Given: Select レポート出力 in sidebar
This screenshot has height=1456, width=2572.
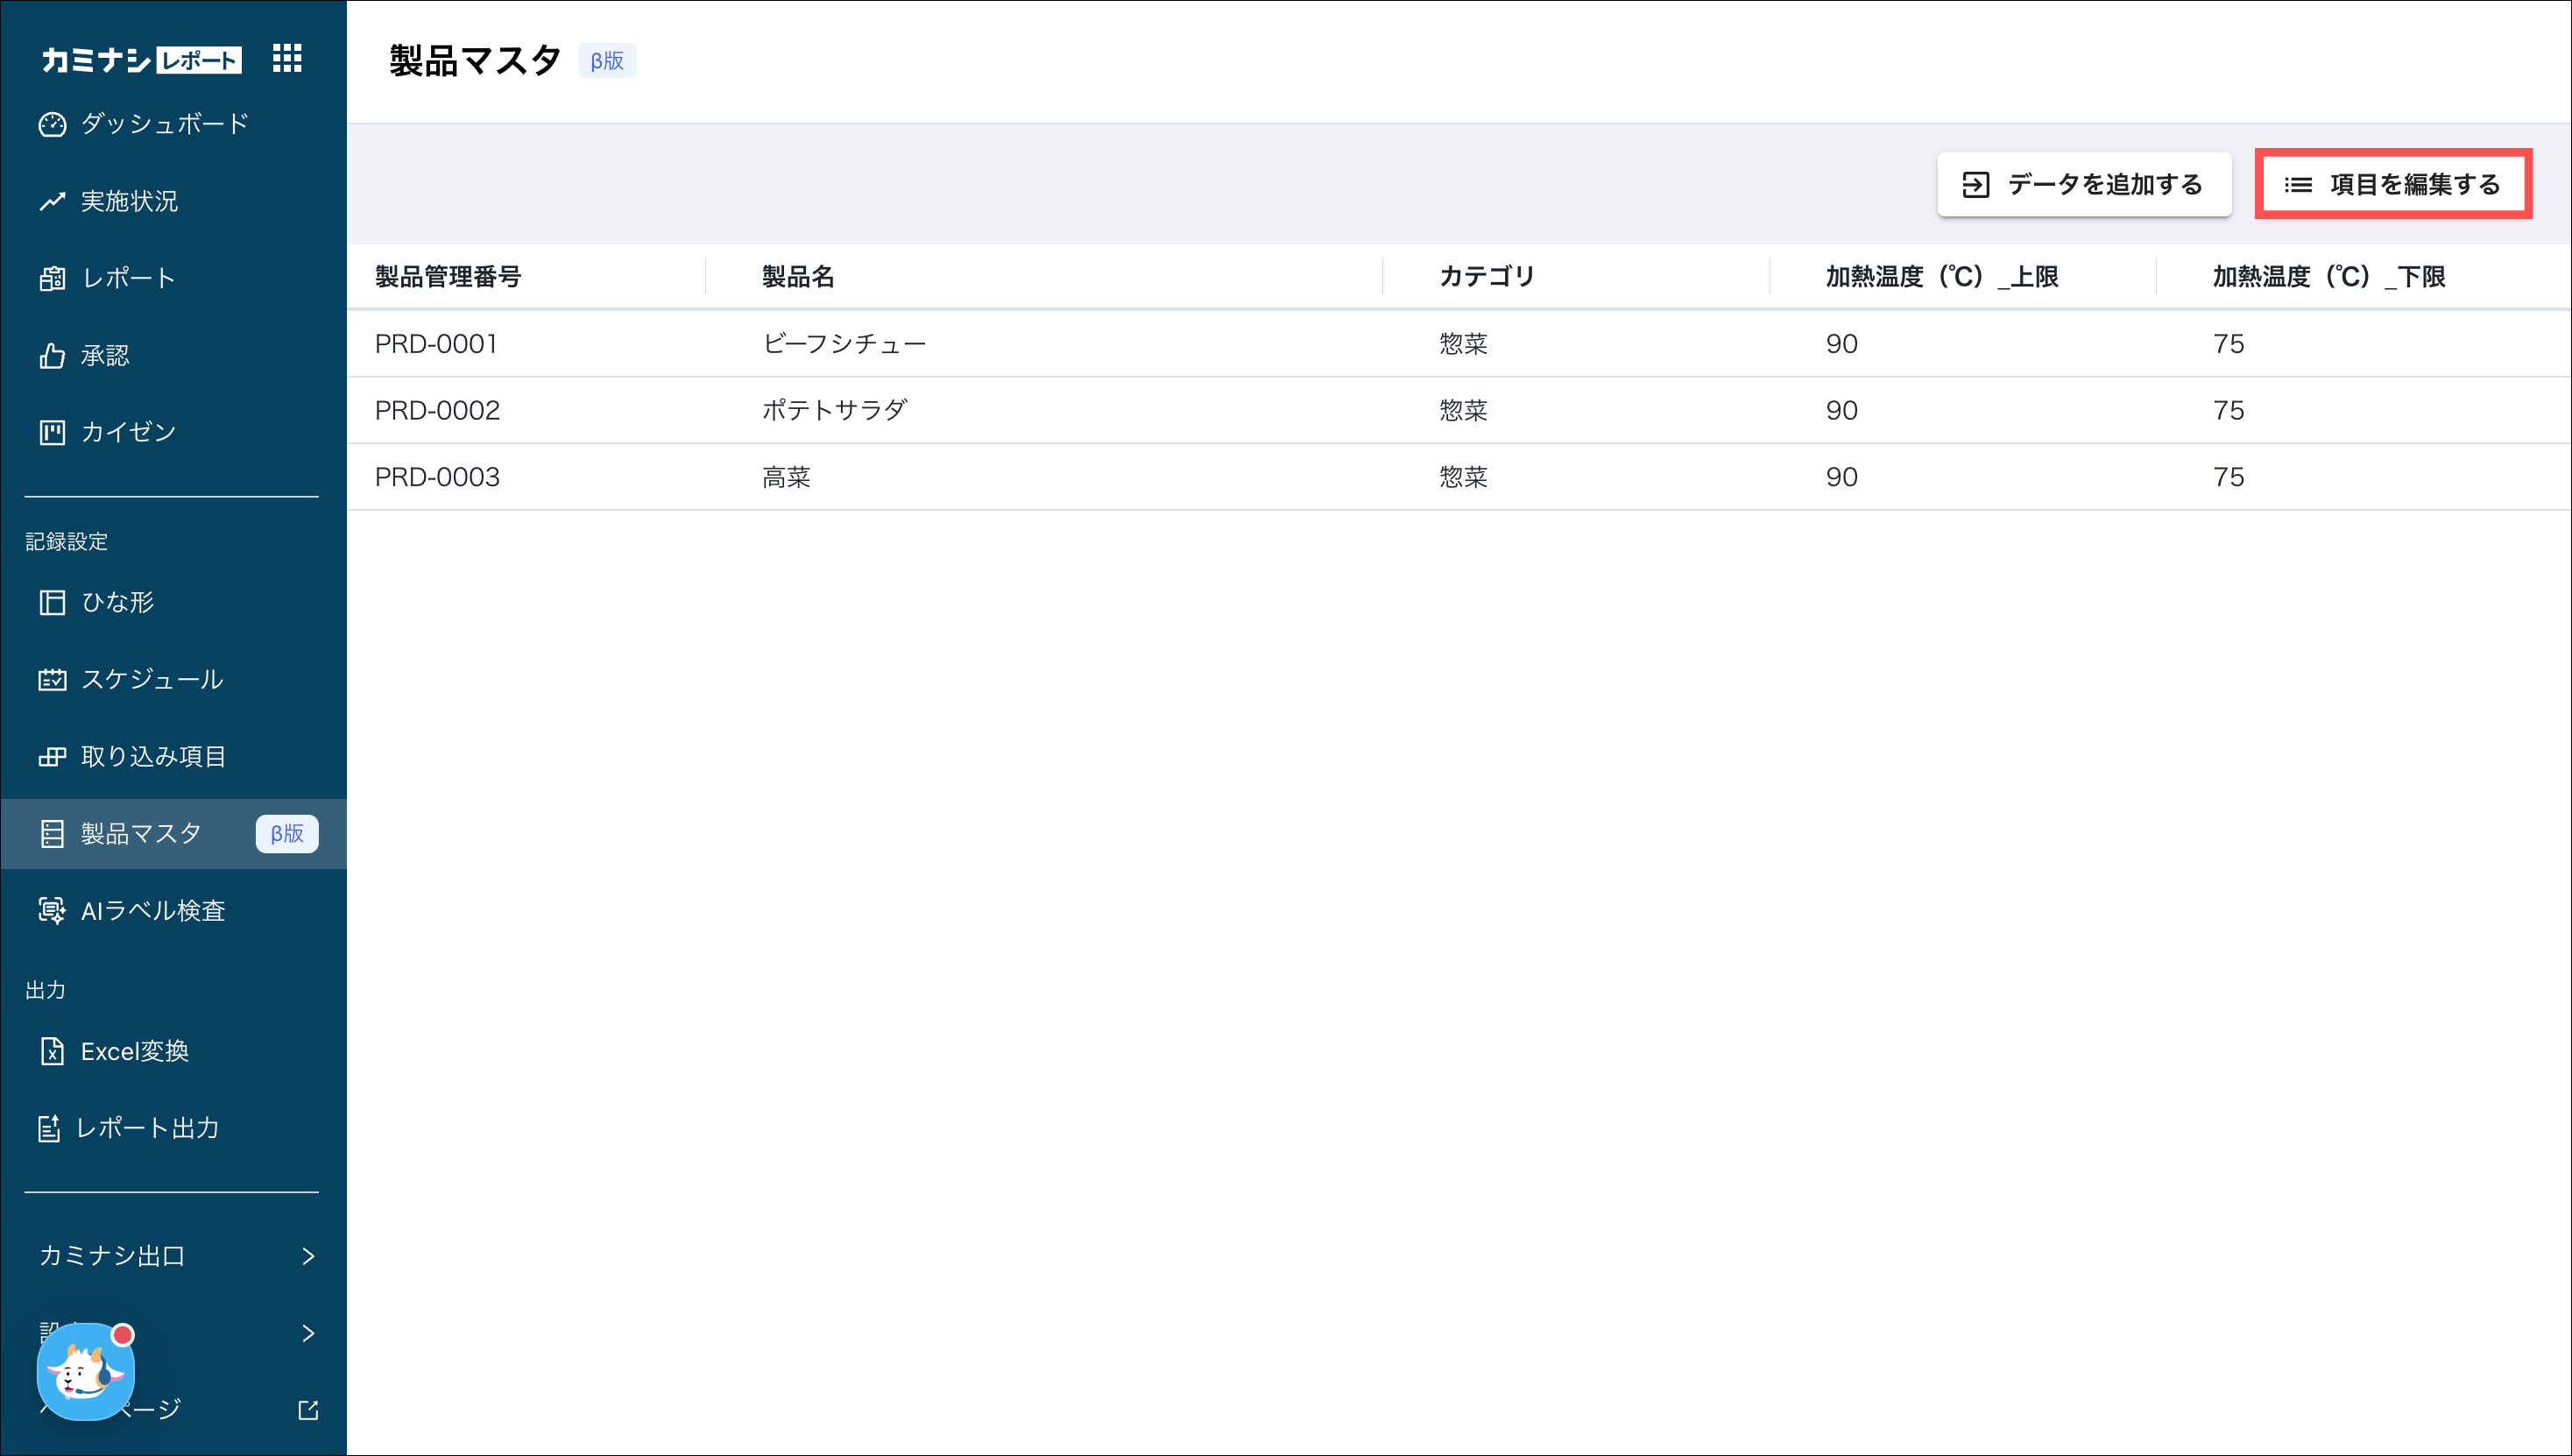Looking at the screenshot, I should coord(147,1128).
